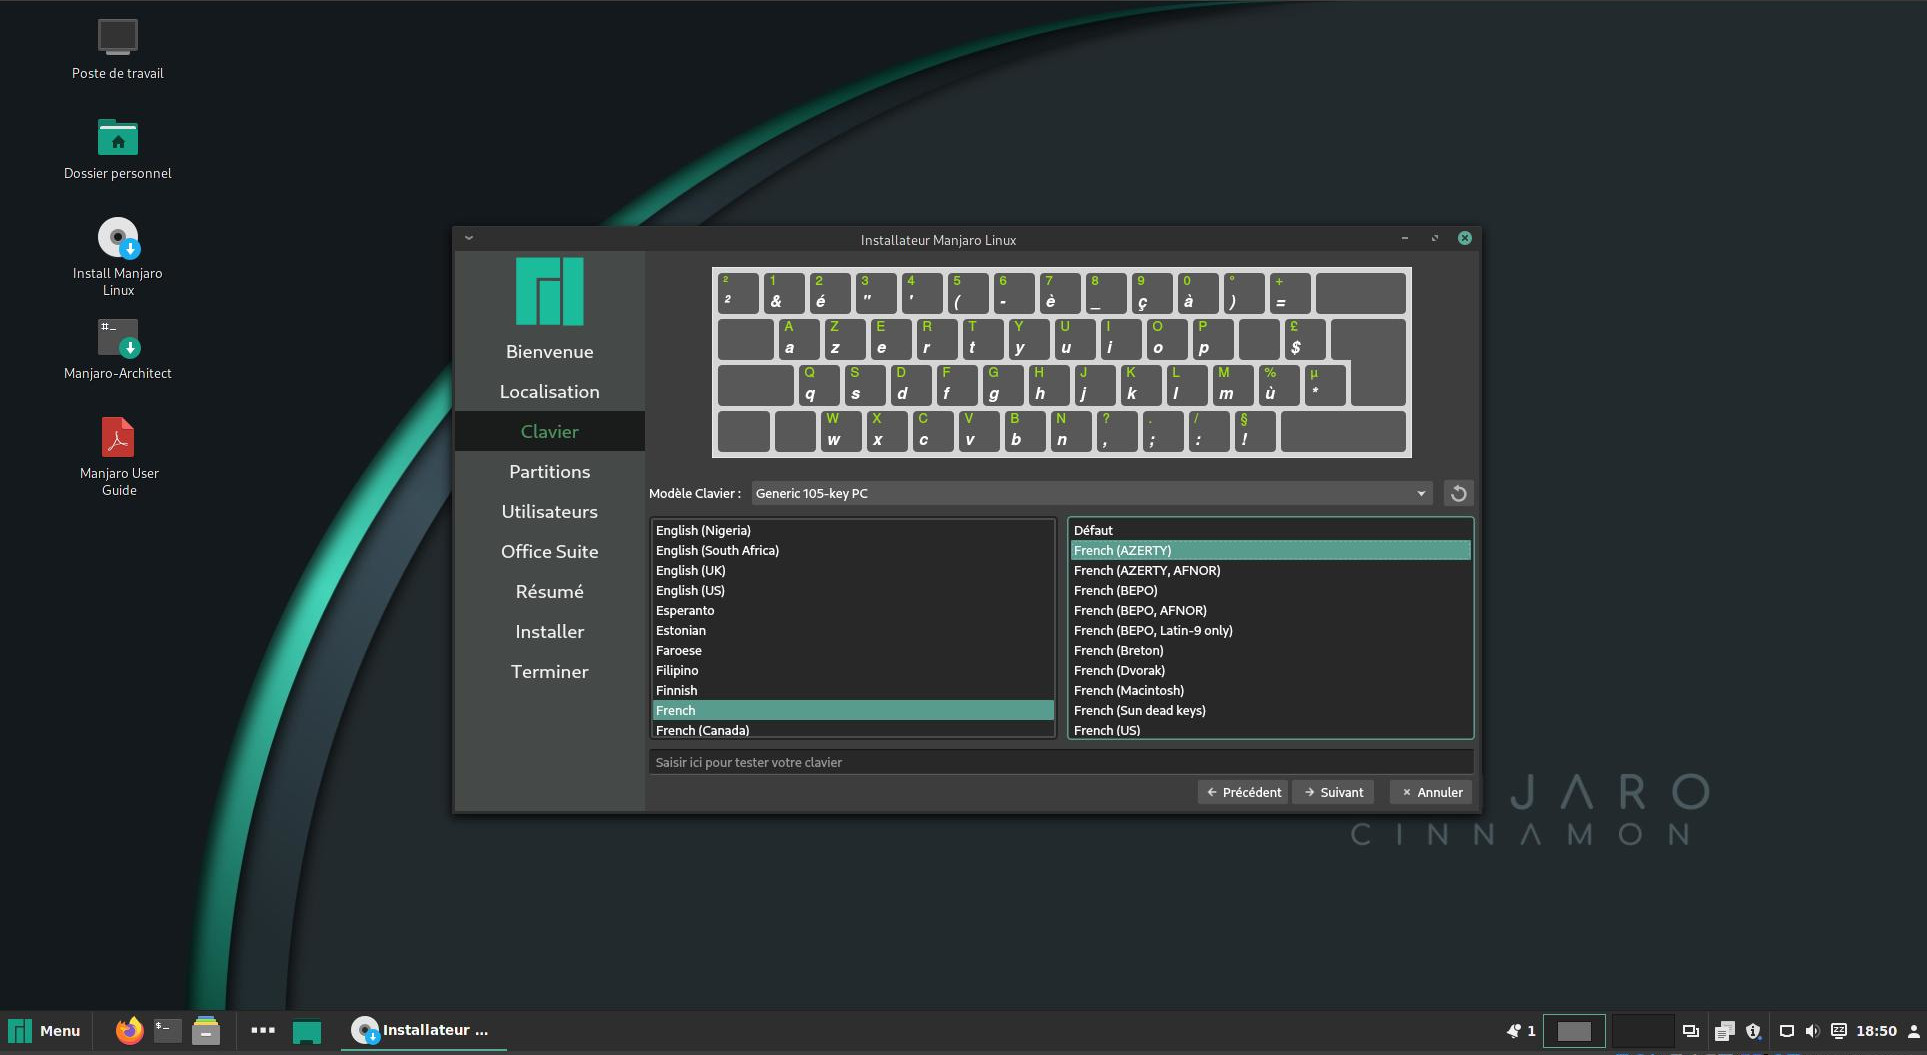The width and height of the screenshot is (1927, 1055).
Task: Click the Annuler button
Action: tap(1431, 792)
